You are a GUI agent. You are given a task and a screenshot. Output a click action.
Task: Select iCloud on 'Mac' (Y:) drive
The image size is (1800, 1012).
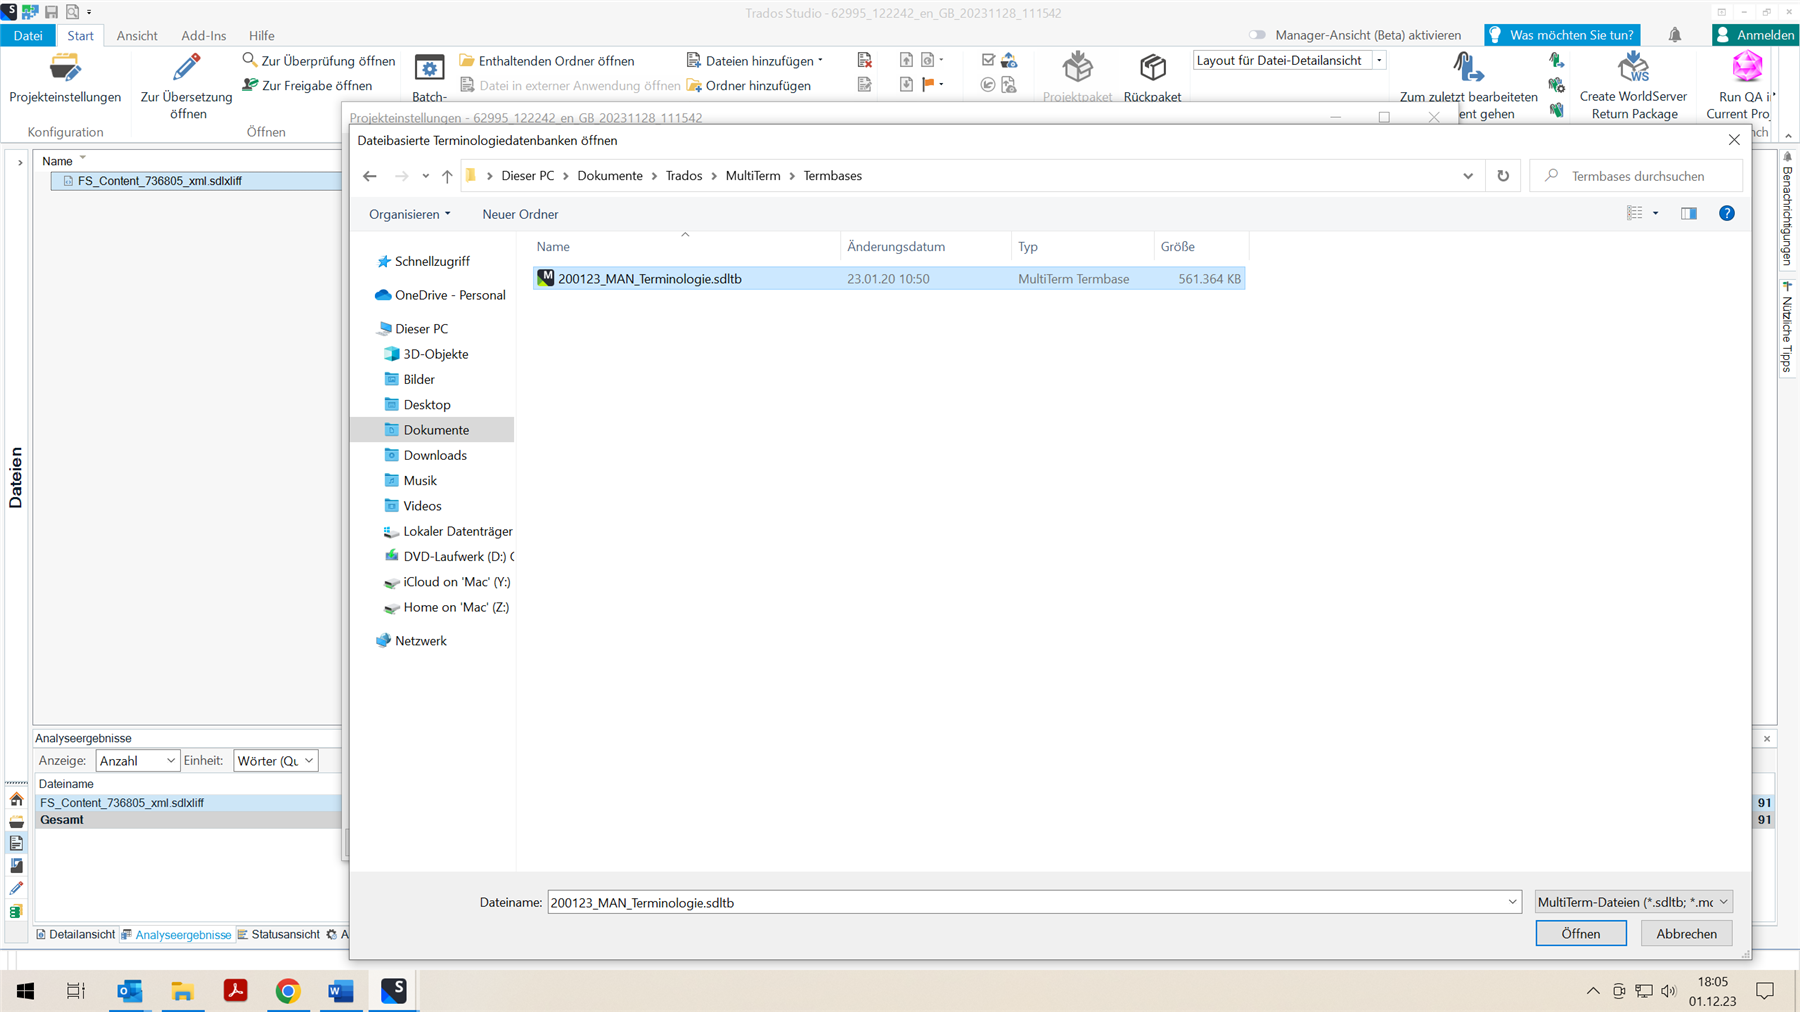pyautogui.click(x=447, y=582)
